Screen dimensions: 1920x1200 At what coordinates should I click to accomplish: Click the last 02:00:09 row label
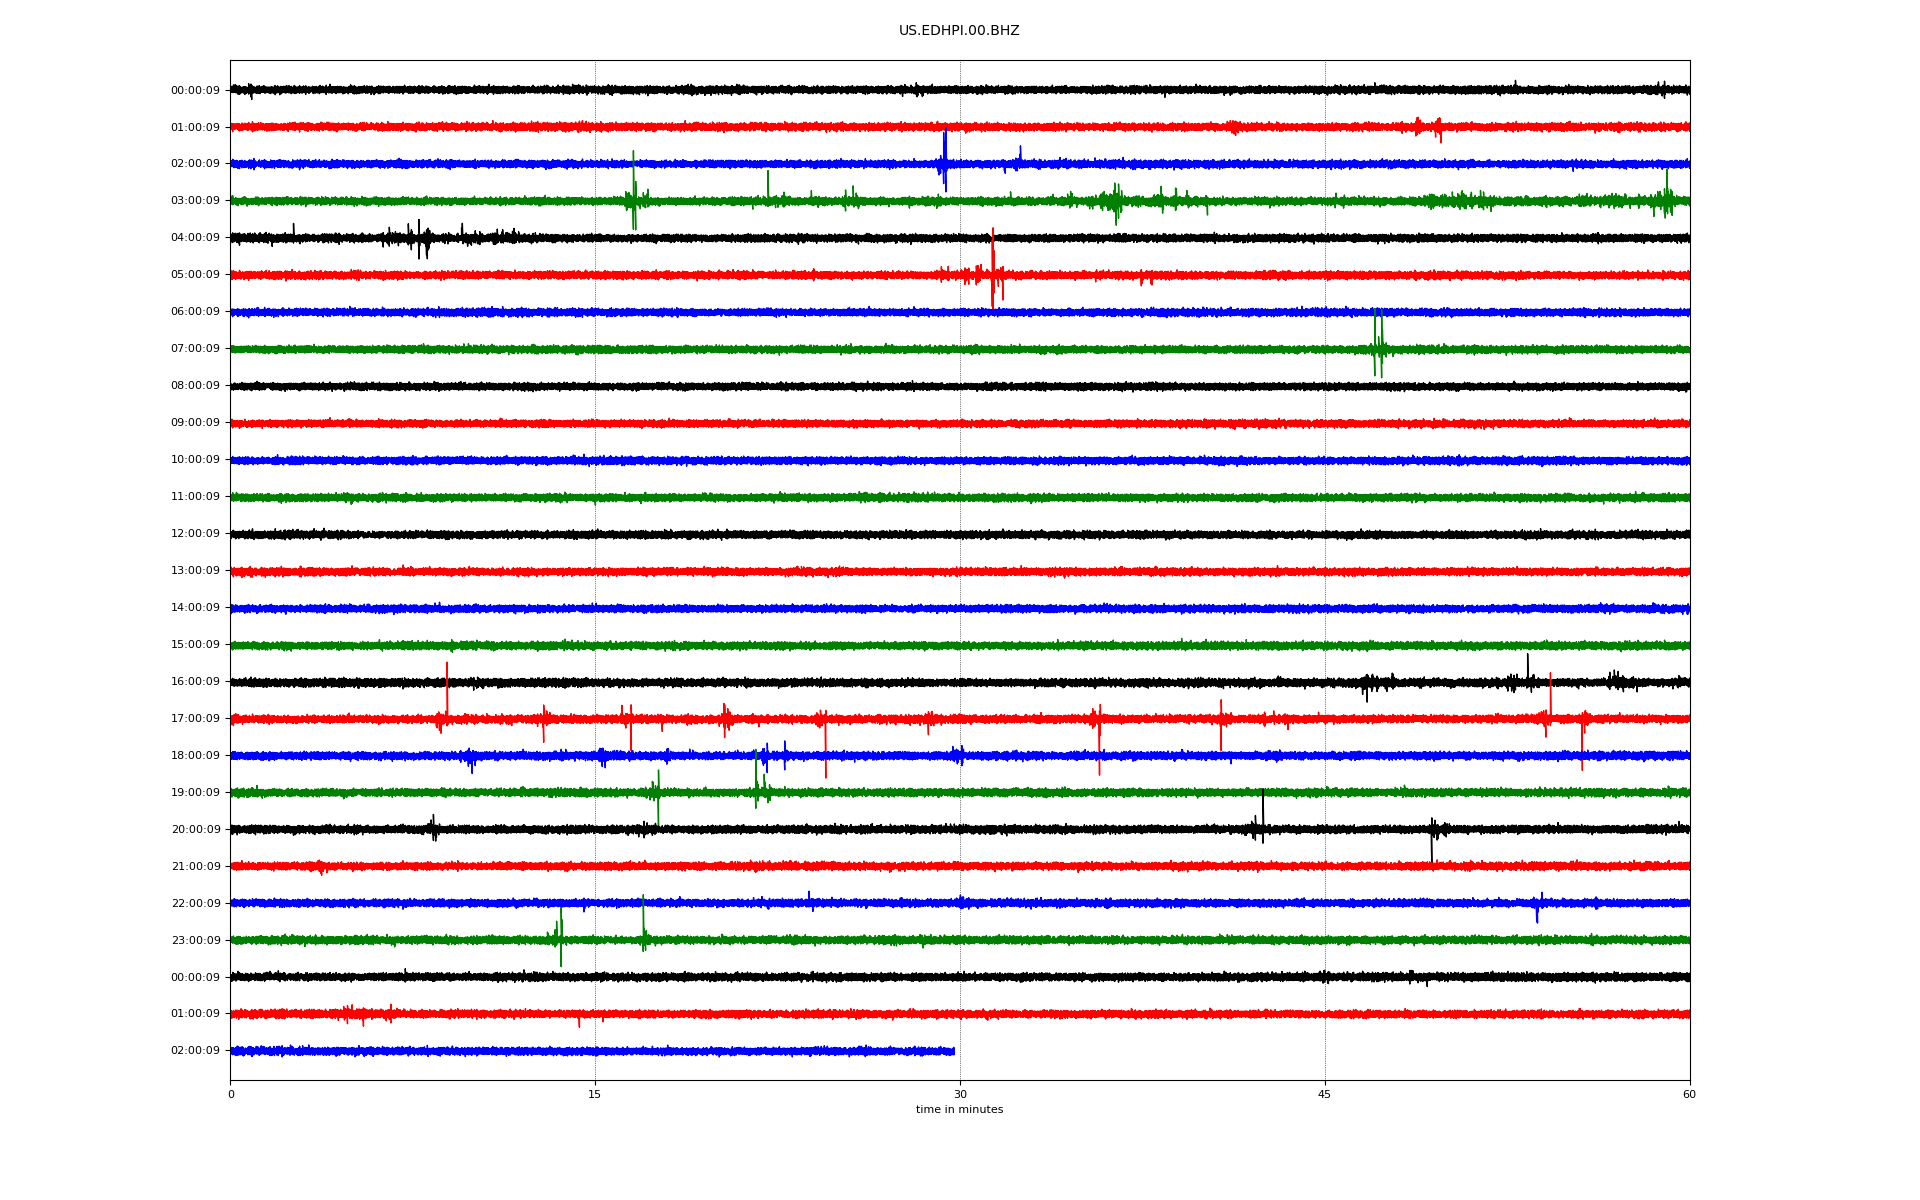point(195,1051)
